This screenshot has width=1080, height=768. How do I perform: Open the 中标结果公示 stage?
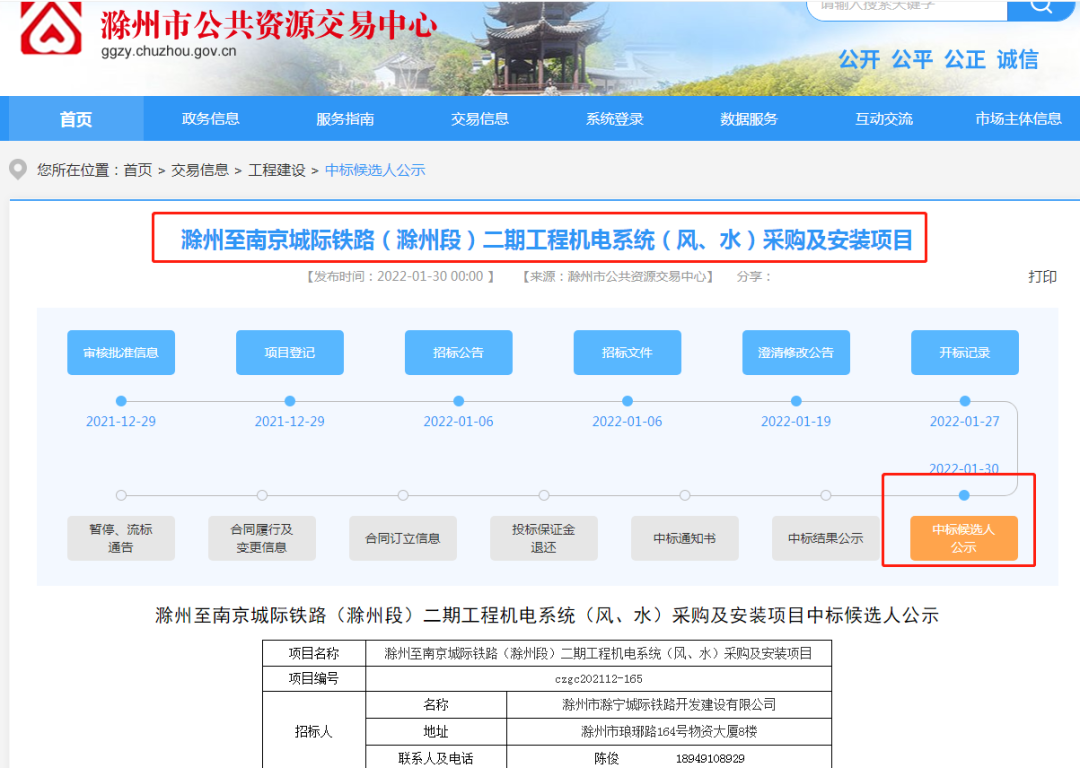[825, 538]
